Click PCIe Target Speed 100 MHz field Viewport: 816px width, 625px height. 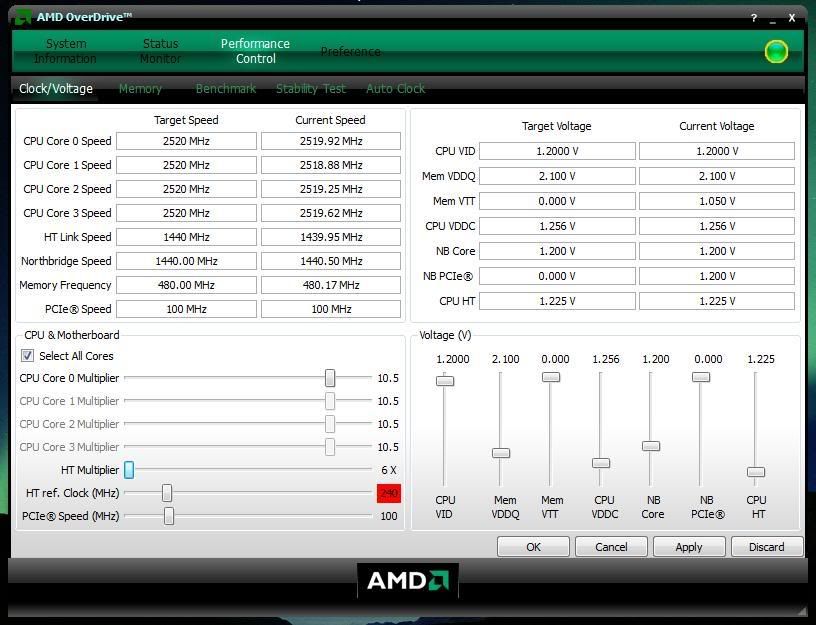186,309
